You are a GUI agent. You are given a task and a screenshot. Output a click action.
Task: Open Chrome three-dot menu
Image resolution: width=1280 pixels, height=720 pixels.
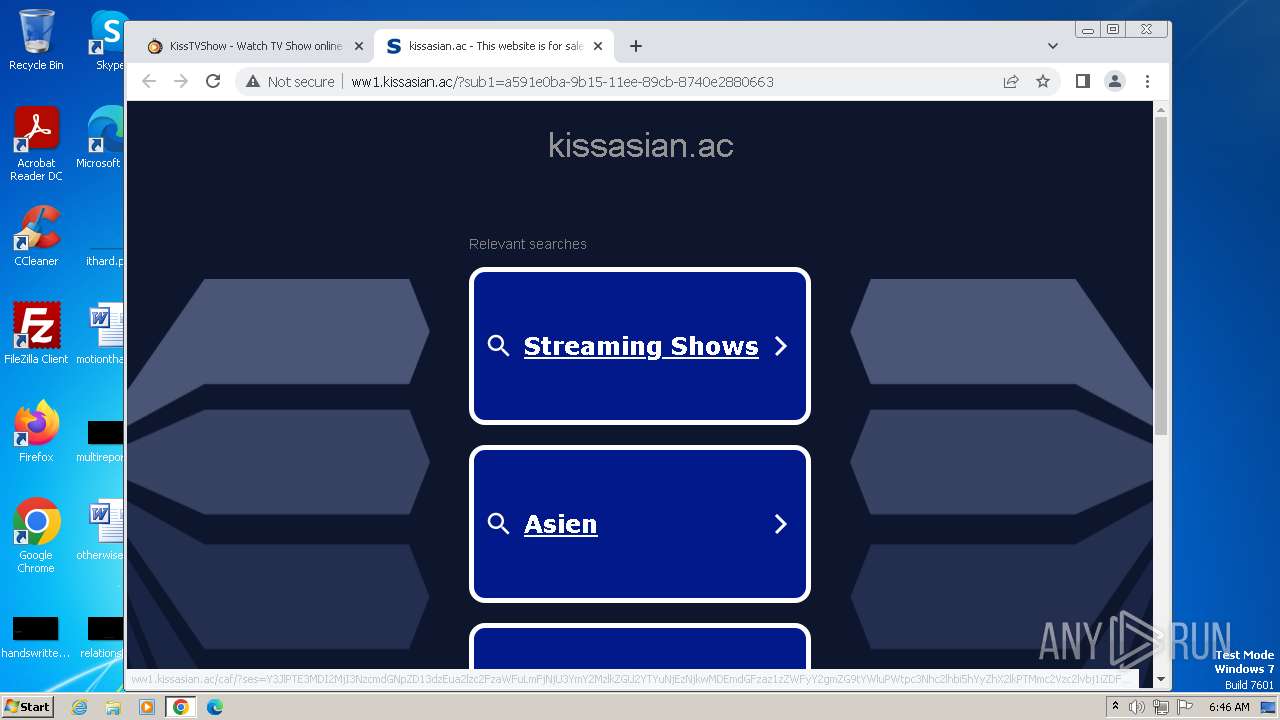pyautogui.click(x=1147, y=81)
